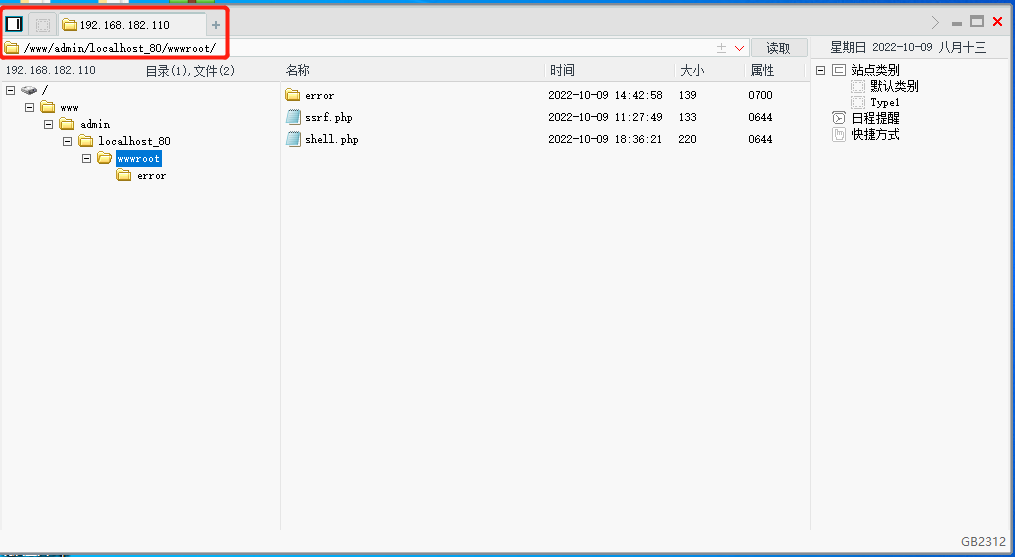Collapse the root / tree node
Screen dimensions: 1015x557
(11, 90)
